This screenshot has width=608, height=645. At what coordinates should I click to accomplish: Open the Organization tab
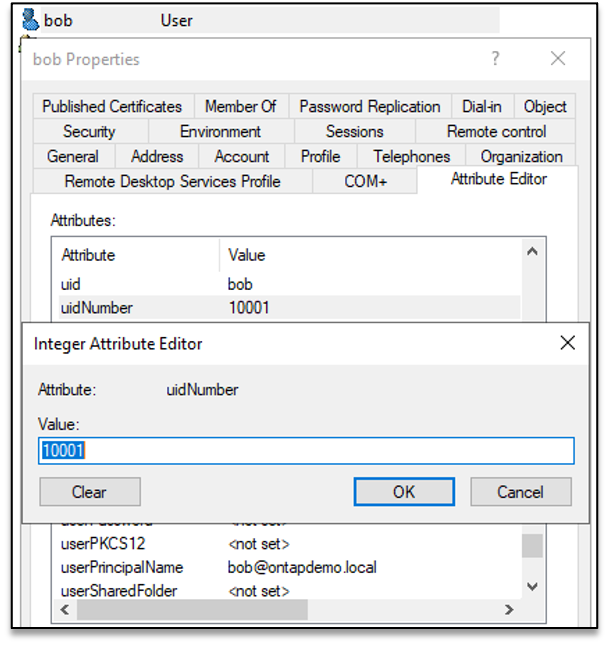521,156
